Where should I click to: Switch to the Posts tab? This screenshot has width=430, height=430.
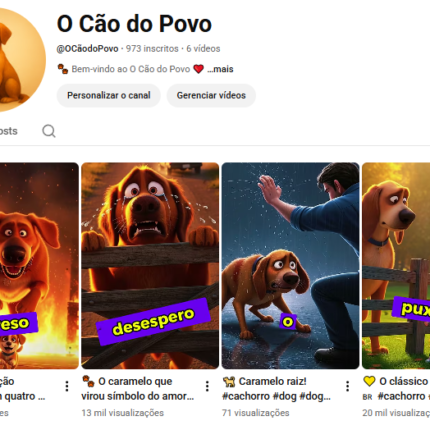[x=8, y=131]
